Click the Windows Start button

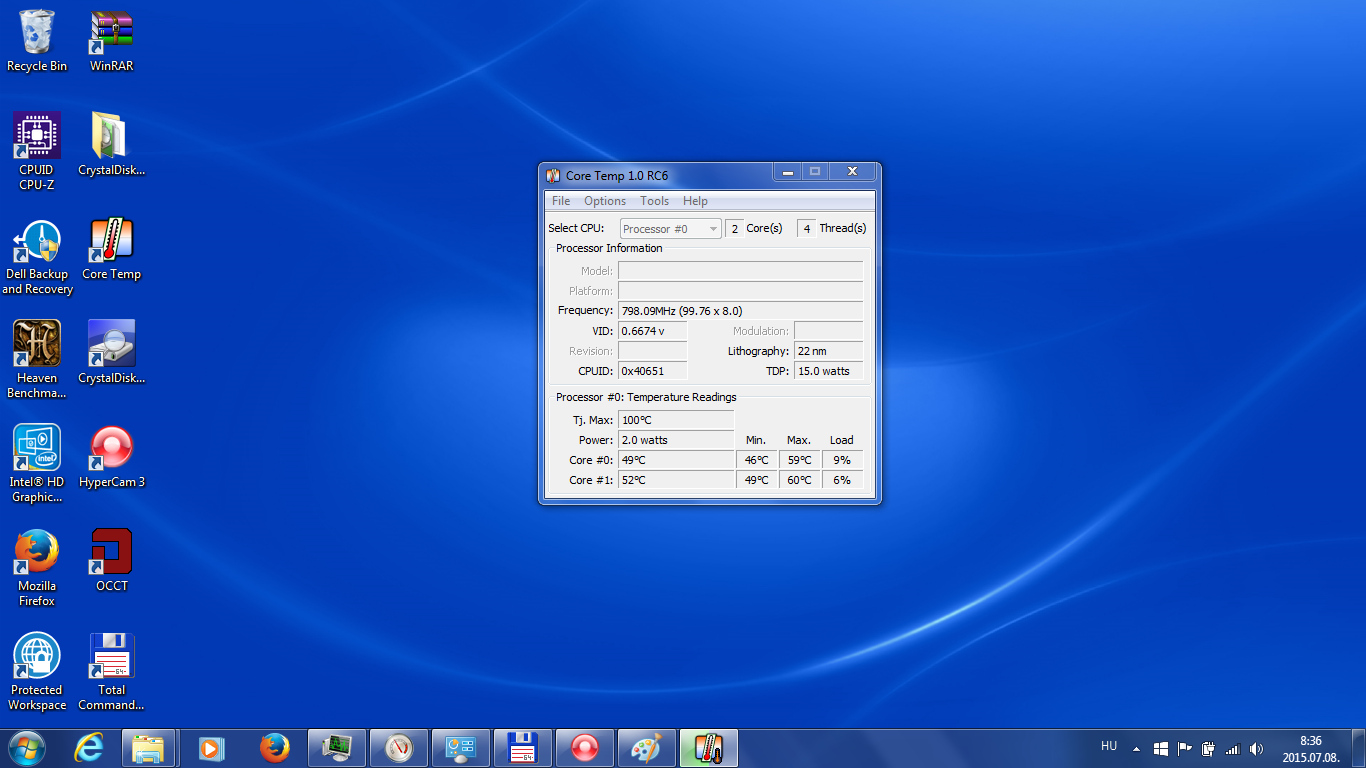pyautogui.click(x=26, y=748)
